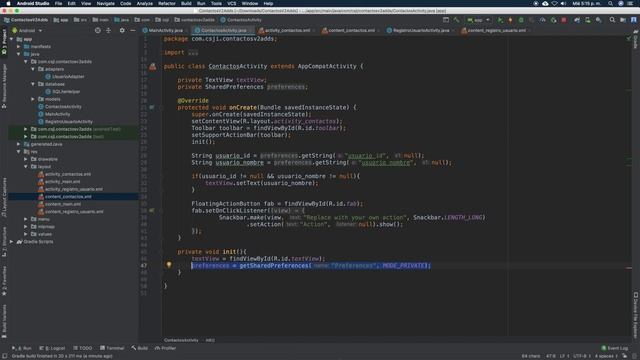Click the yellow lightbulb intention icon
This screenshot has width=640, height=360.
coord(169,264)
